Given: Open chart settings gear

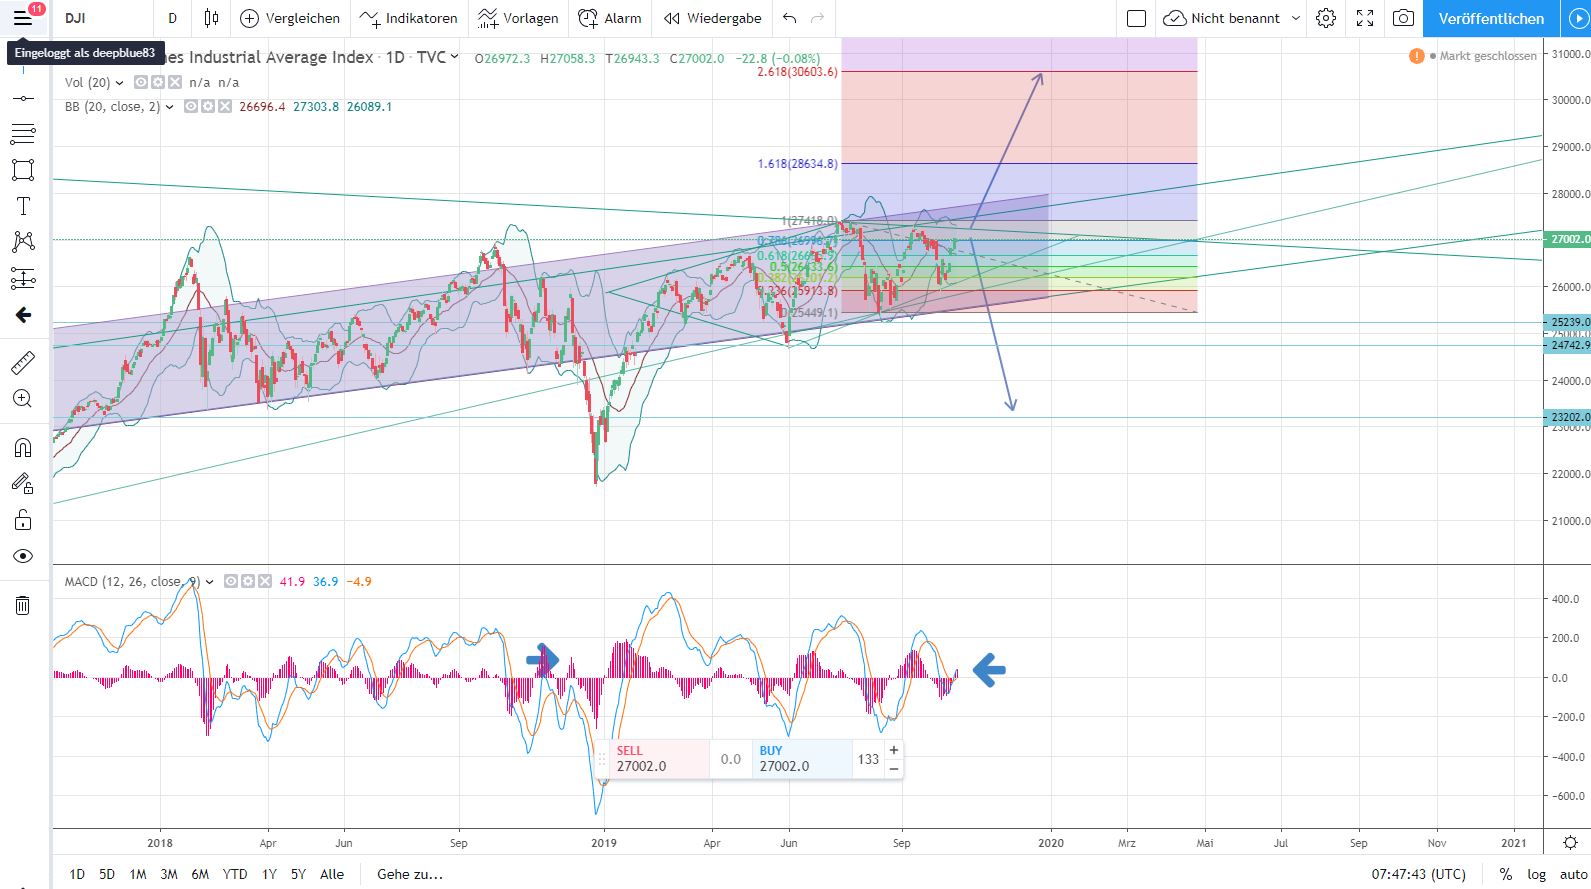Looking at the screenshot, I should 1326,18.
